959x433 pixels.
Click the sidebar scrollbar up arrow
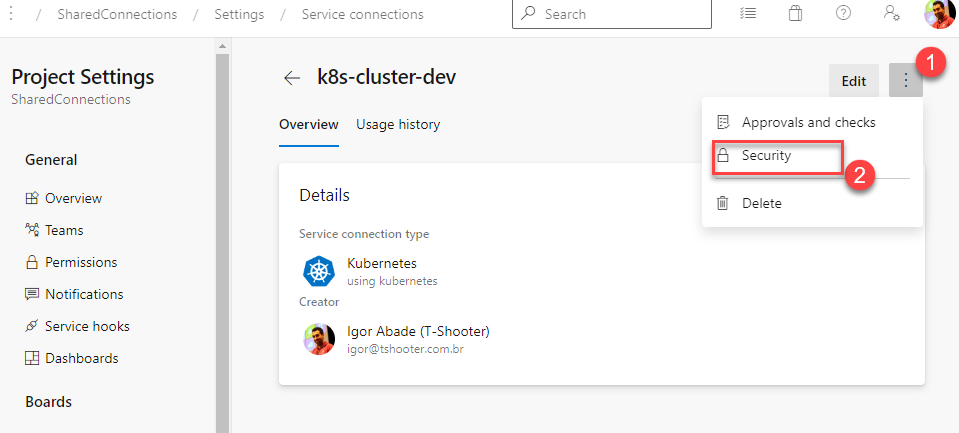click(222, 46)
